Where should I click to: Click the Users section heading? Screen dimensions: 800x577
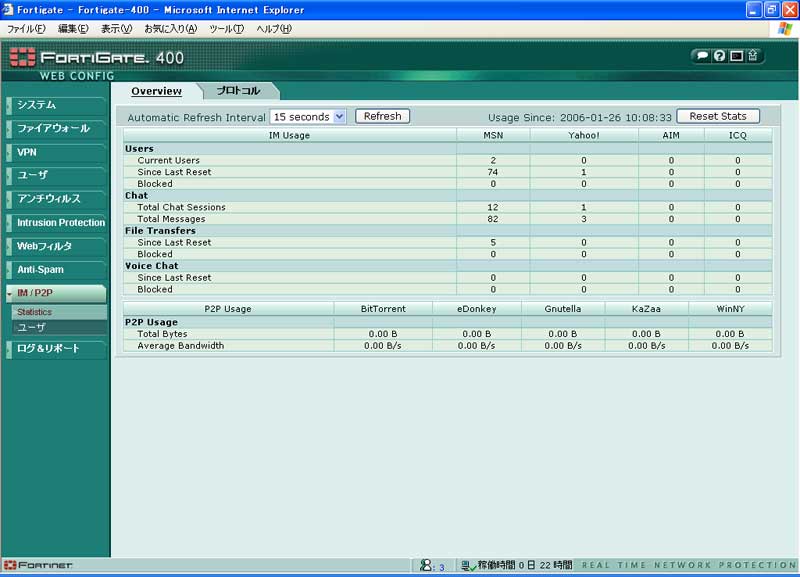[139, 148]
